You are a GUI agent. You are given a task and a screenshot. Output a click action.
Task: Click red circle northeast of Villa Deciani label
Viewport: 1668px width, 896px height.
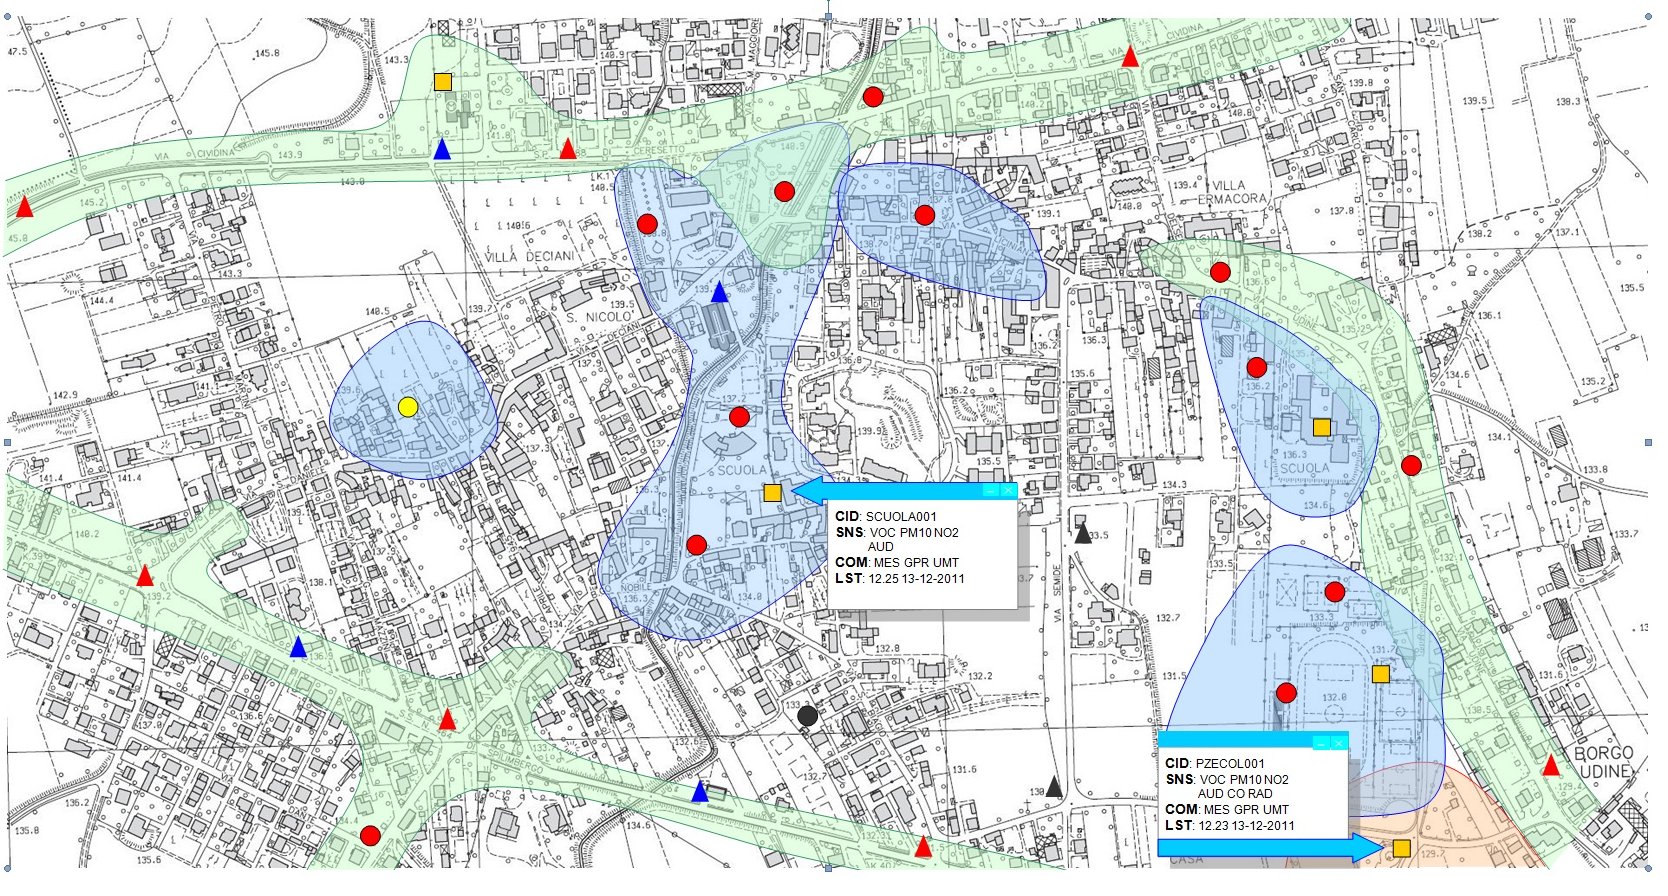tap(647, 224)
